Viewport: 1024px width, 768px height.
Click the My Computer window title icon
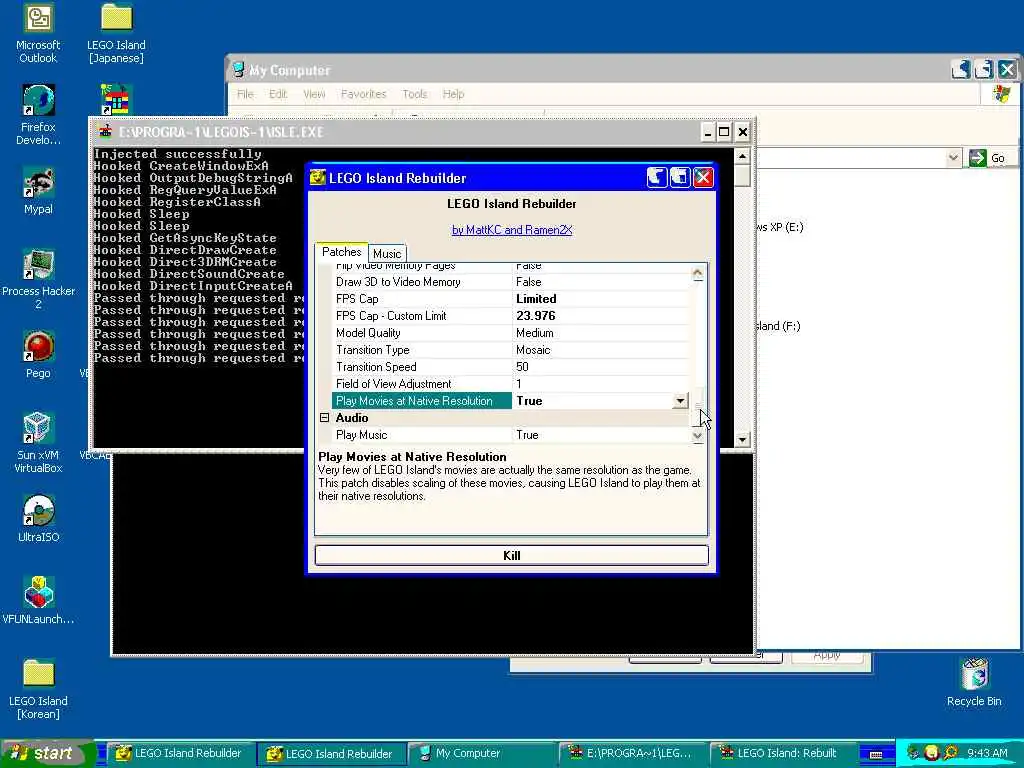pyautogui.click(x=239, y=69)
